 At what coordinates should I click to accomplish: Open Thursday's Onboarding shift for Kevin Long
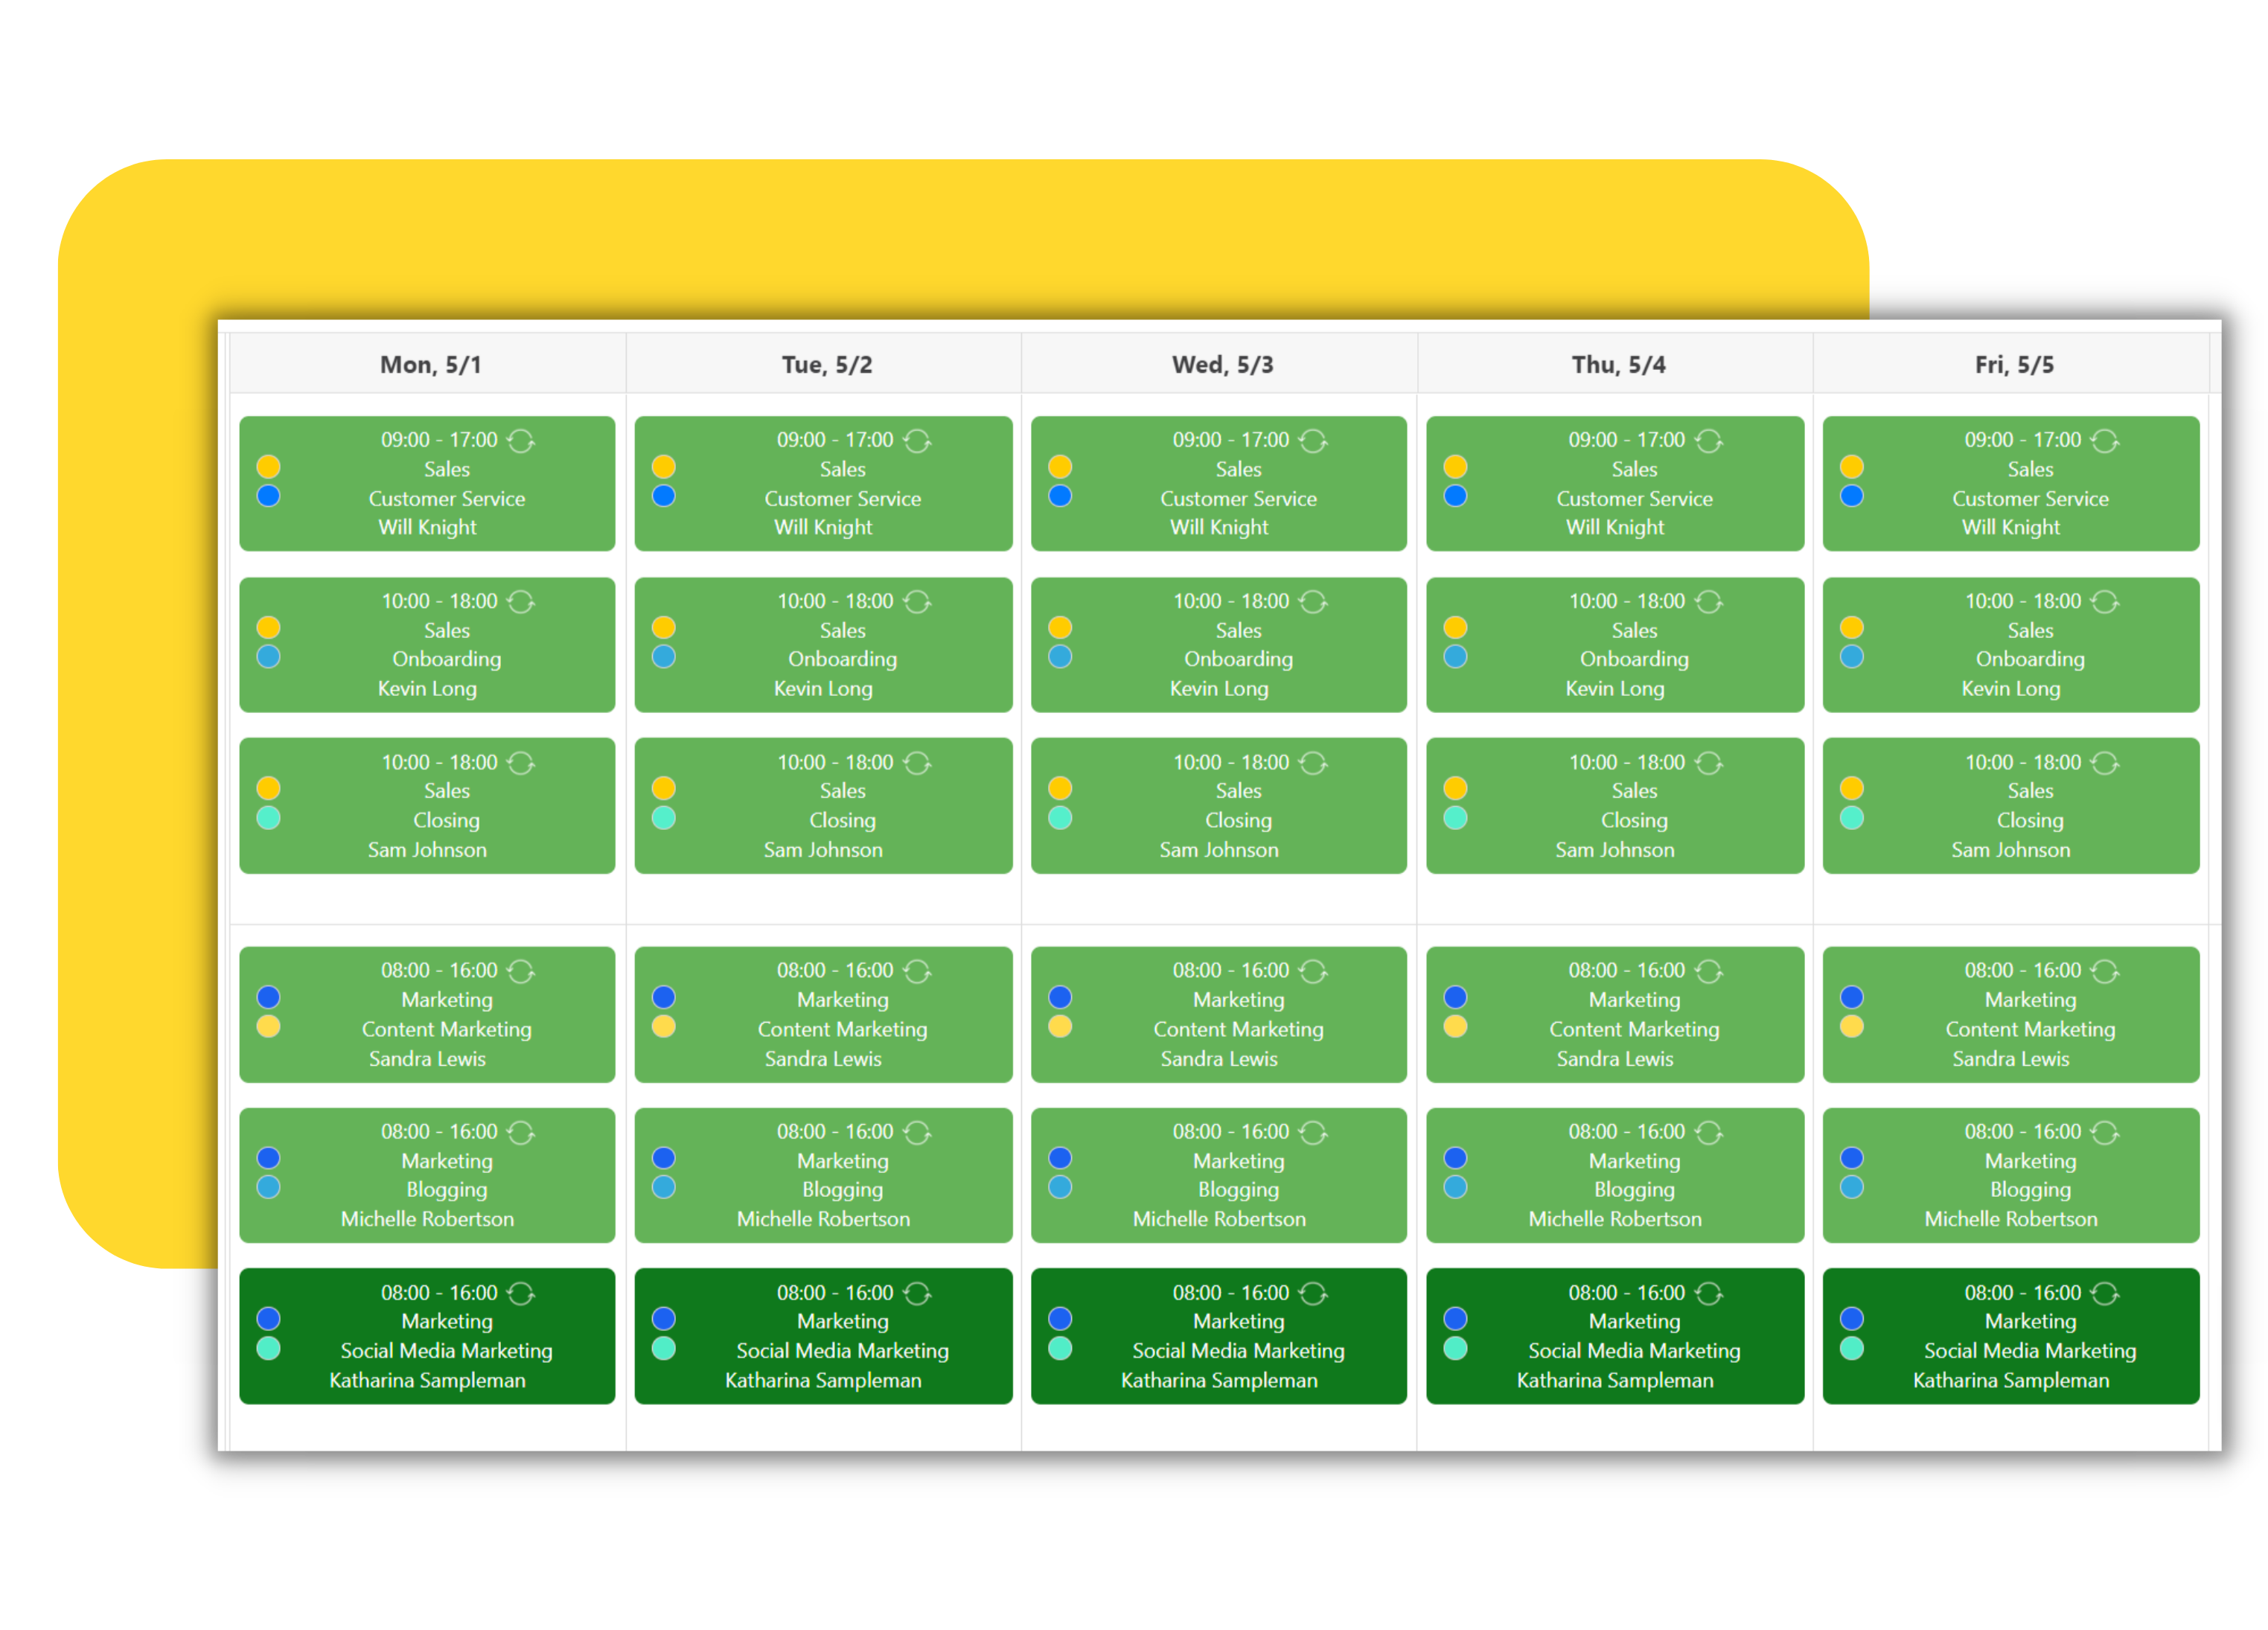[x=1614, y=645]
